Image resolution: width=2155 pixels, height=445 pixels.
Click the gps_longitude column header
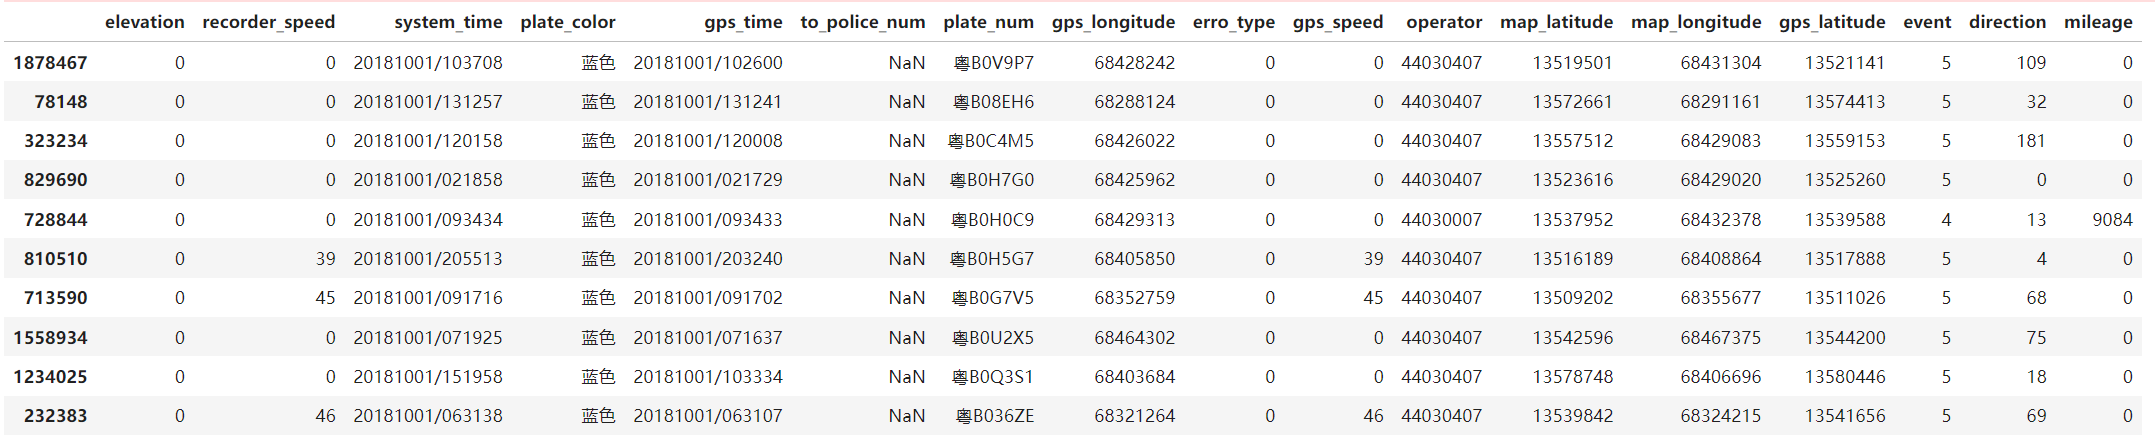(x=1113, y=22)
